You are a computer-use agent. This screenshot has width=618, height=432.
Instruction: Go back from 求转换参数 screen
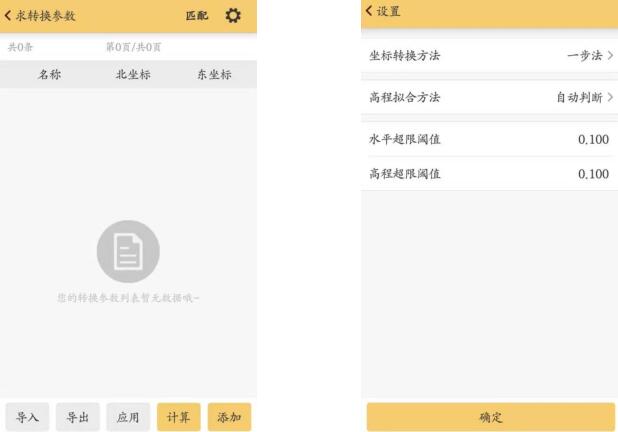point(8,16)
